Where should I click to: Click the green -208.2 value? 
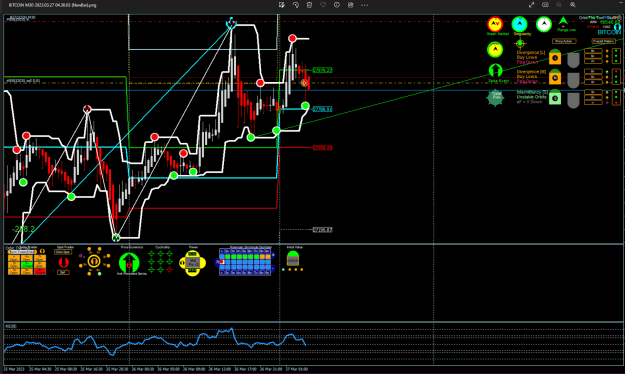23,229
